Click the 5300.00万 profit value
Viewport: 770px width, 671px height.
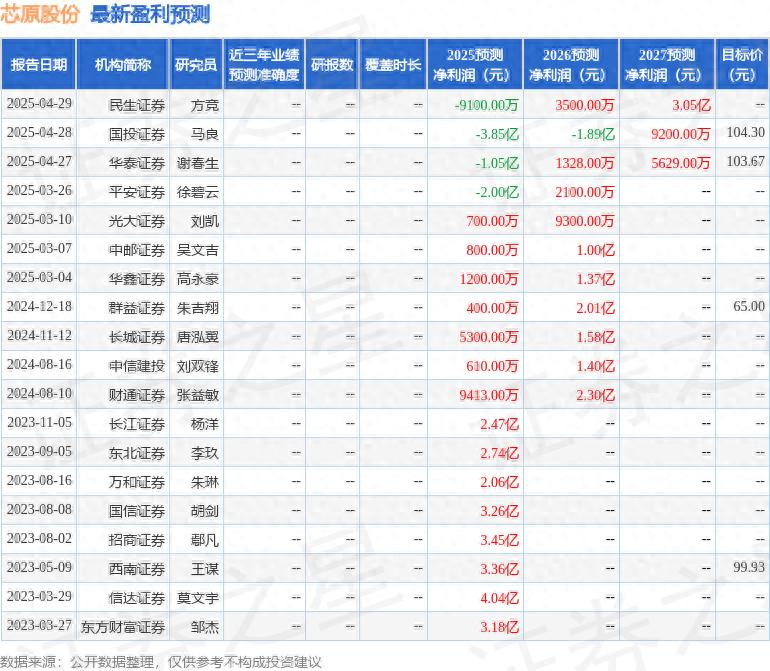click(489, 337)
